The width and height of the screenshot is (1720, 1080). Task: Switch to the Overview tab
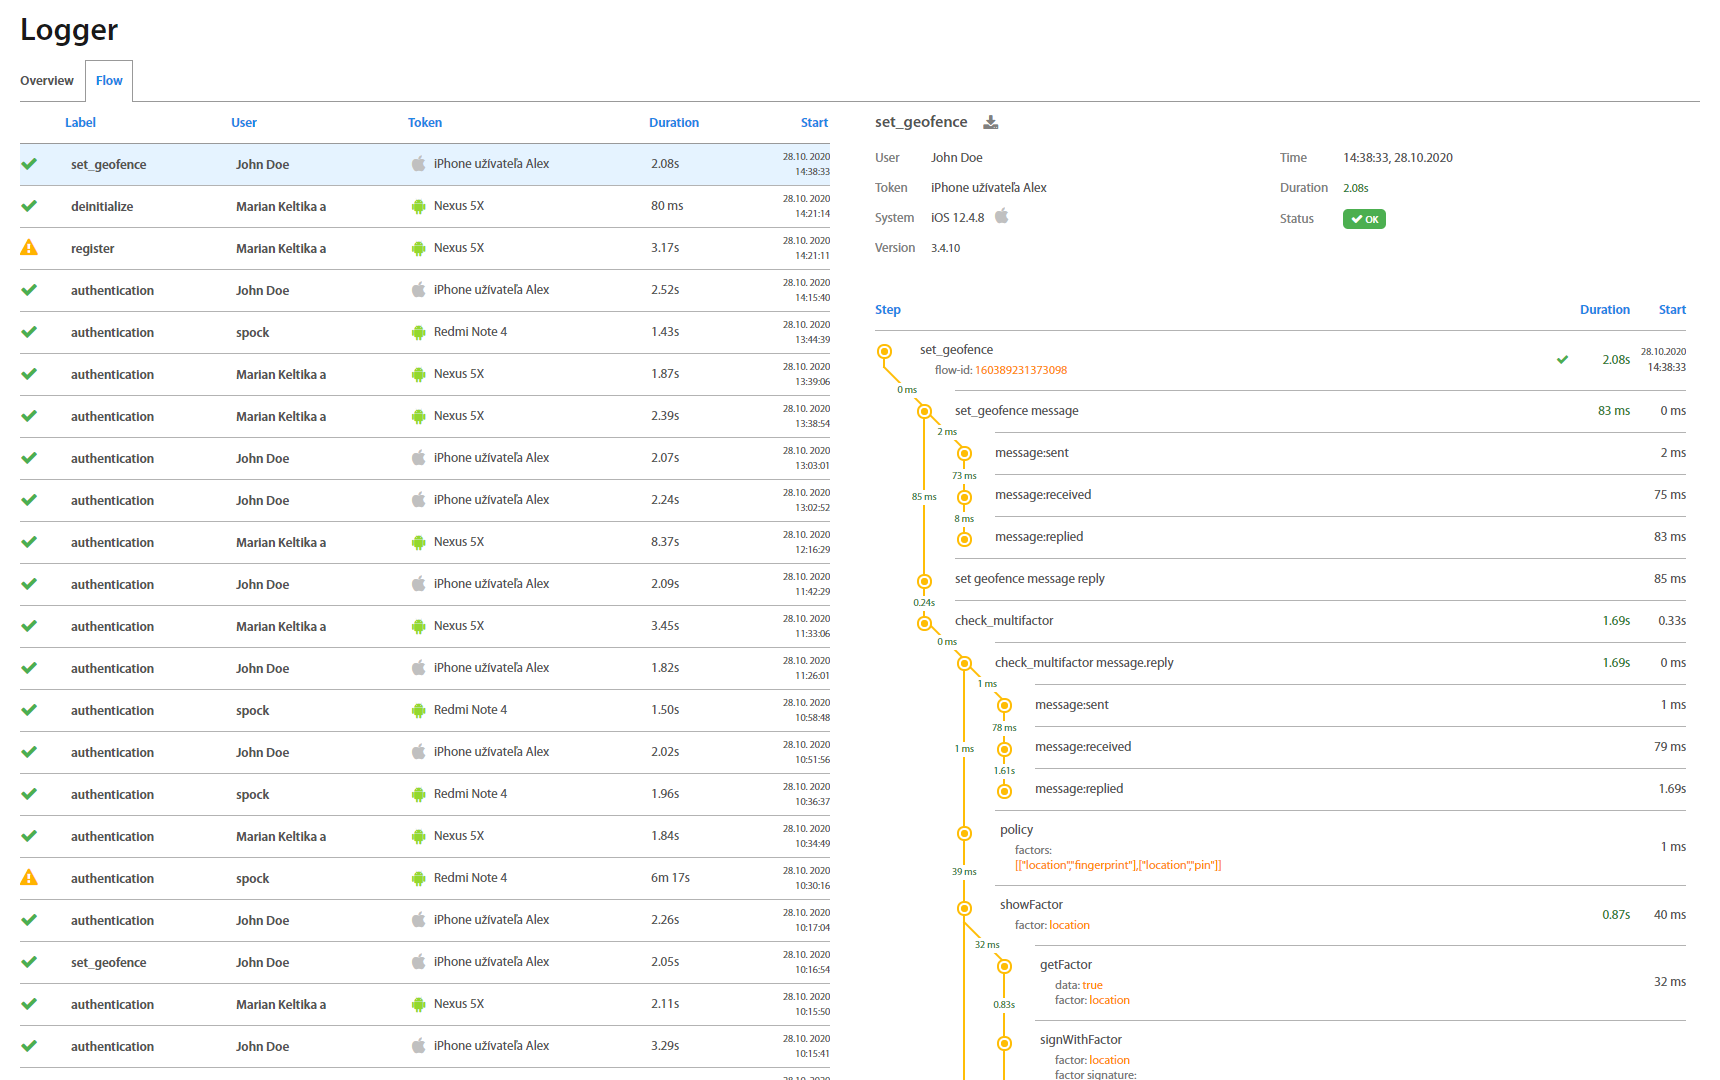47,81
